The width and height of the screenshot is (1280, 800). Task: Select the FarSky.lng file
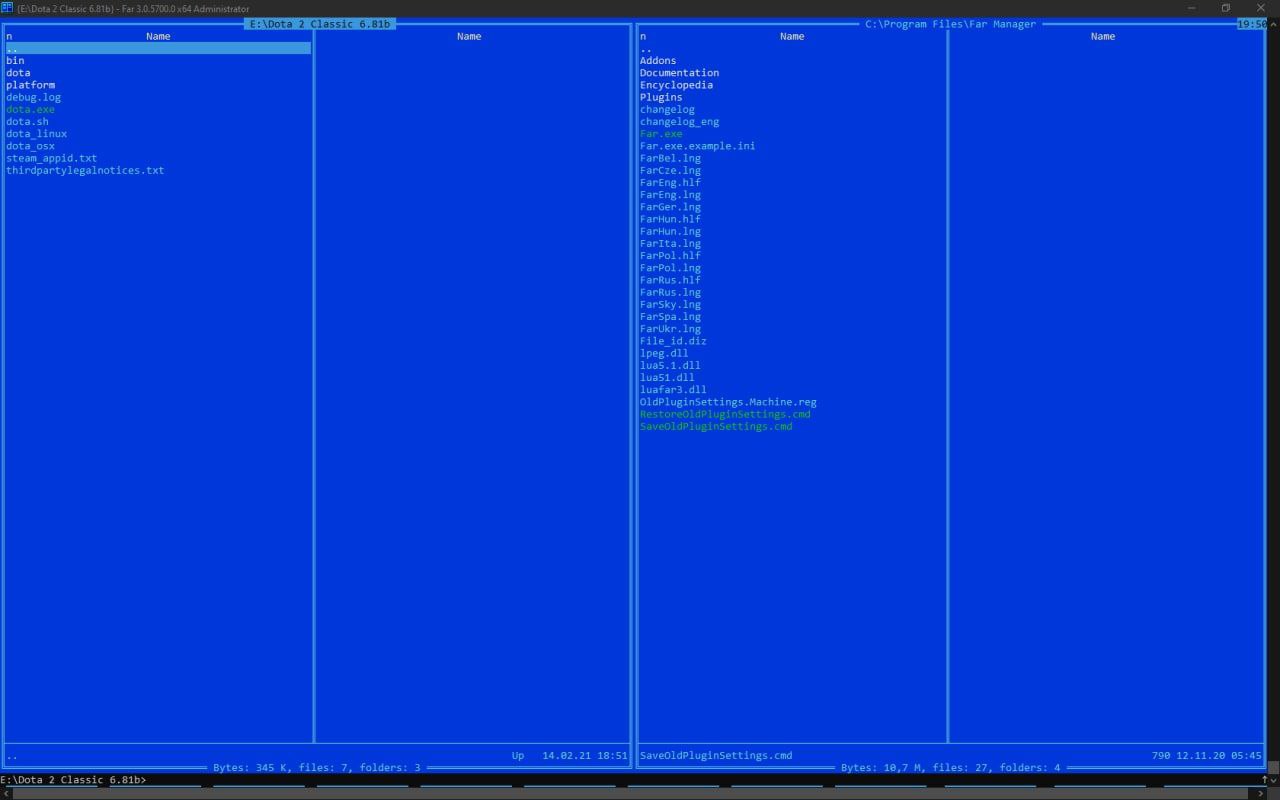670,304
